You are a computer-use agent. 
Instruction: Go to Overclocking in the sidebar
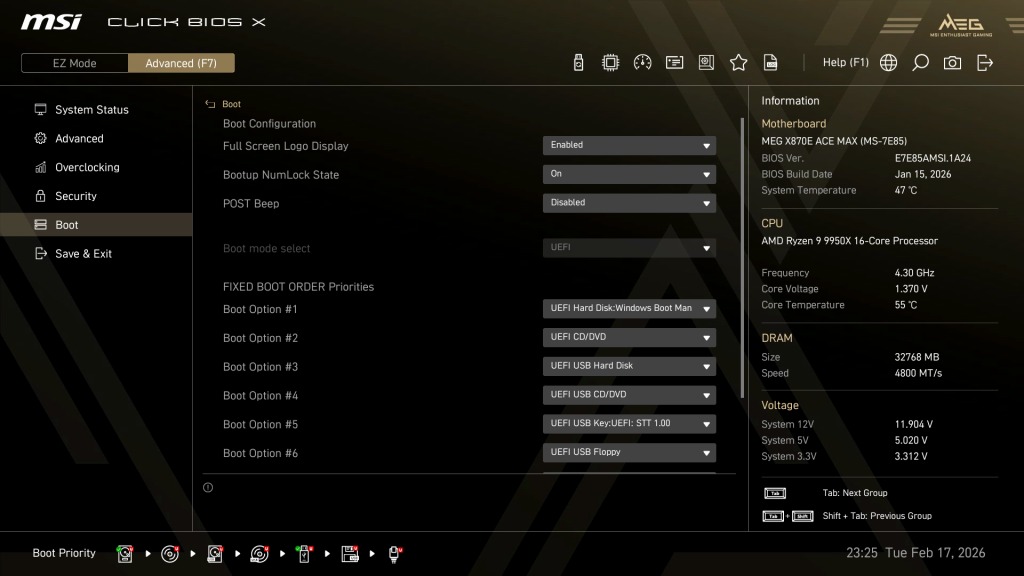[96, 167]
